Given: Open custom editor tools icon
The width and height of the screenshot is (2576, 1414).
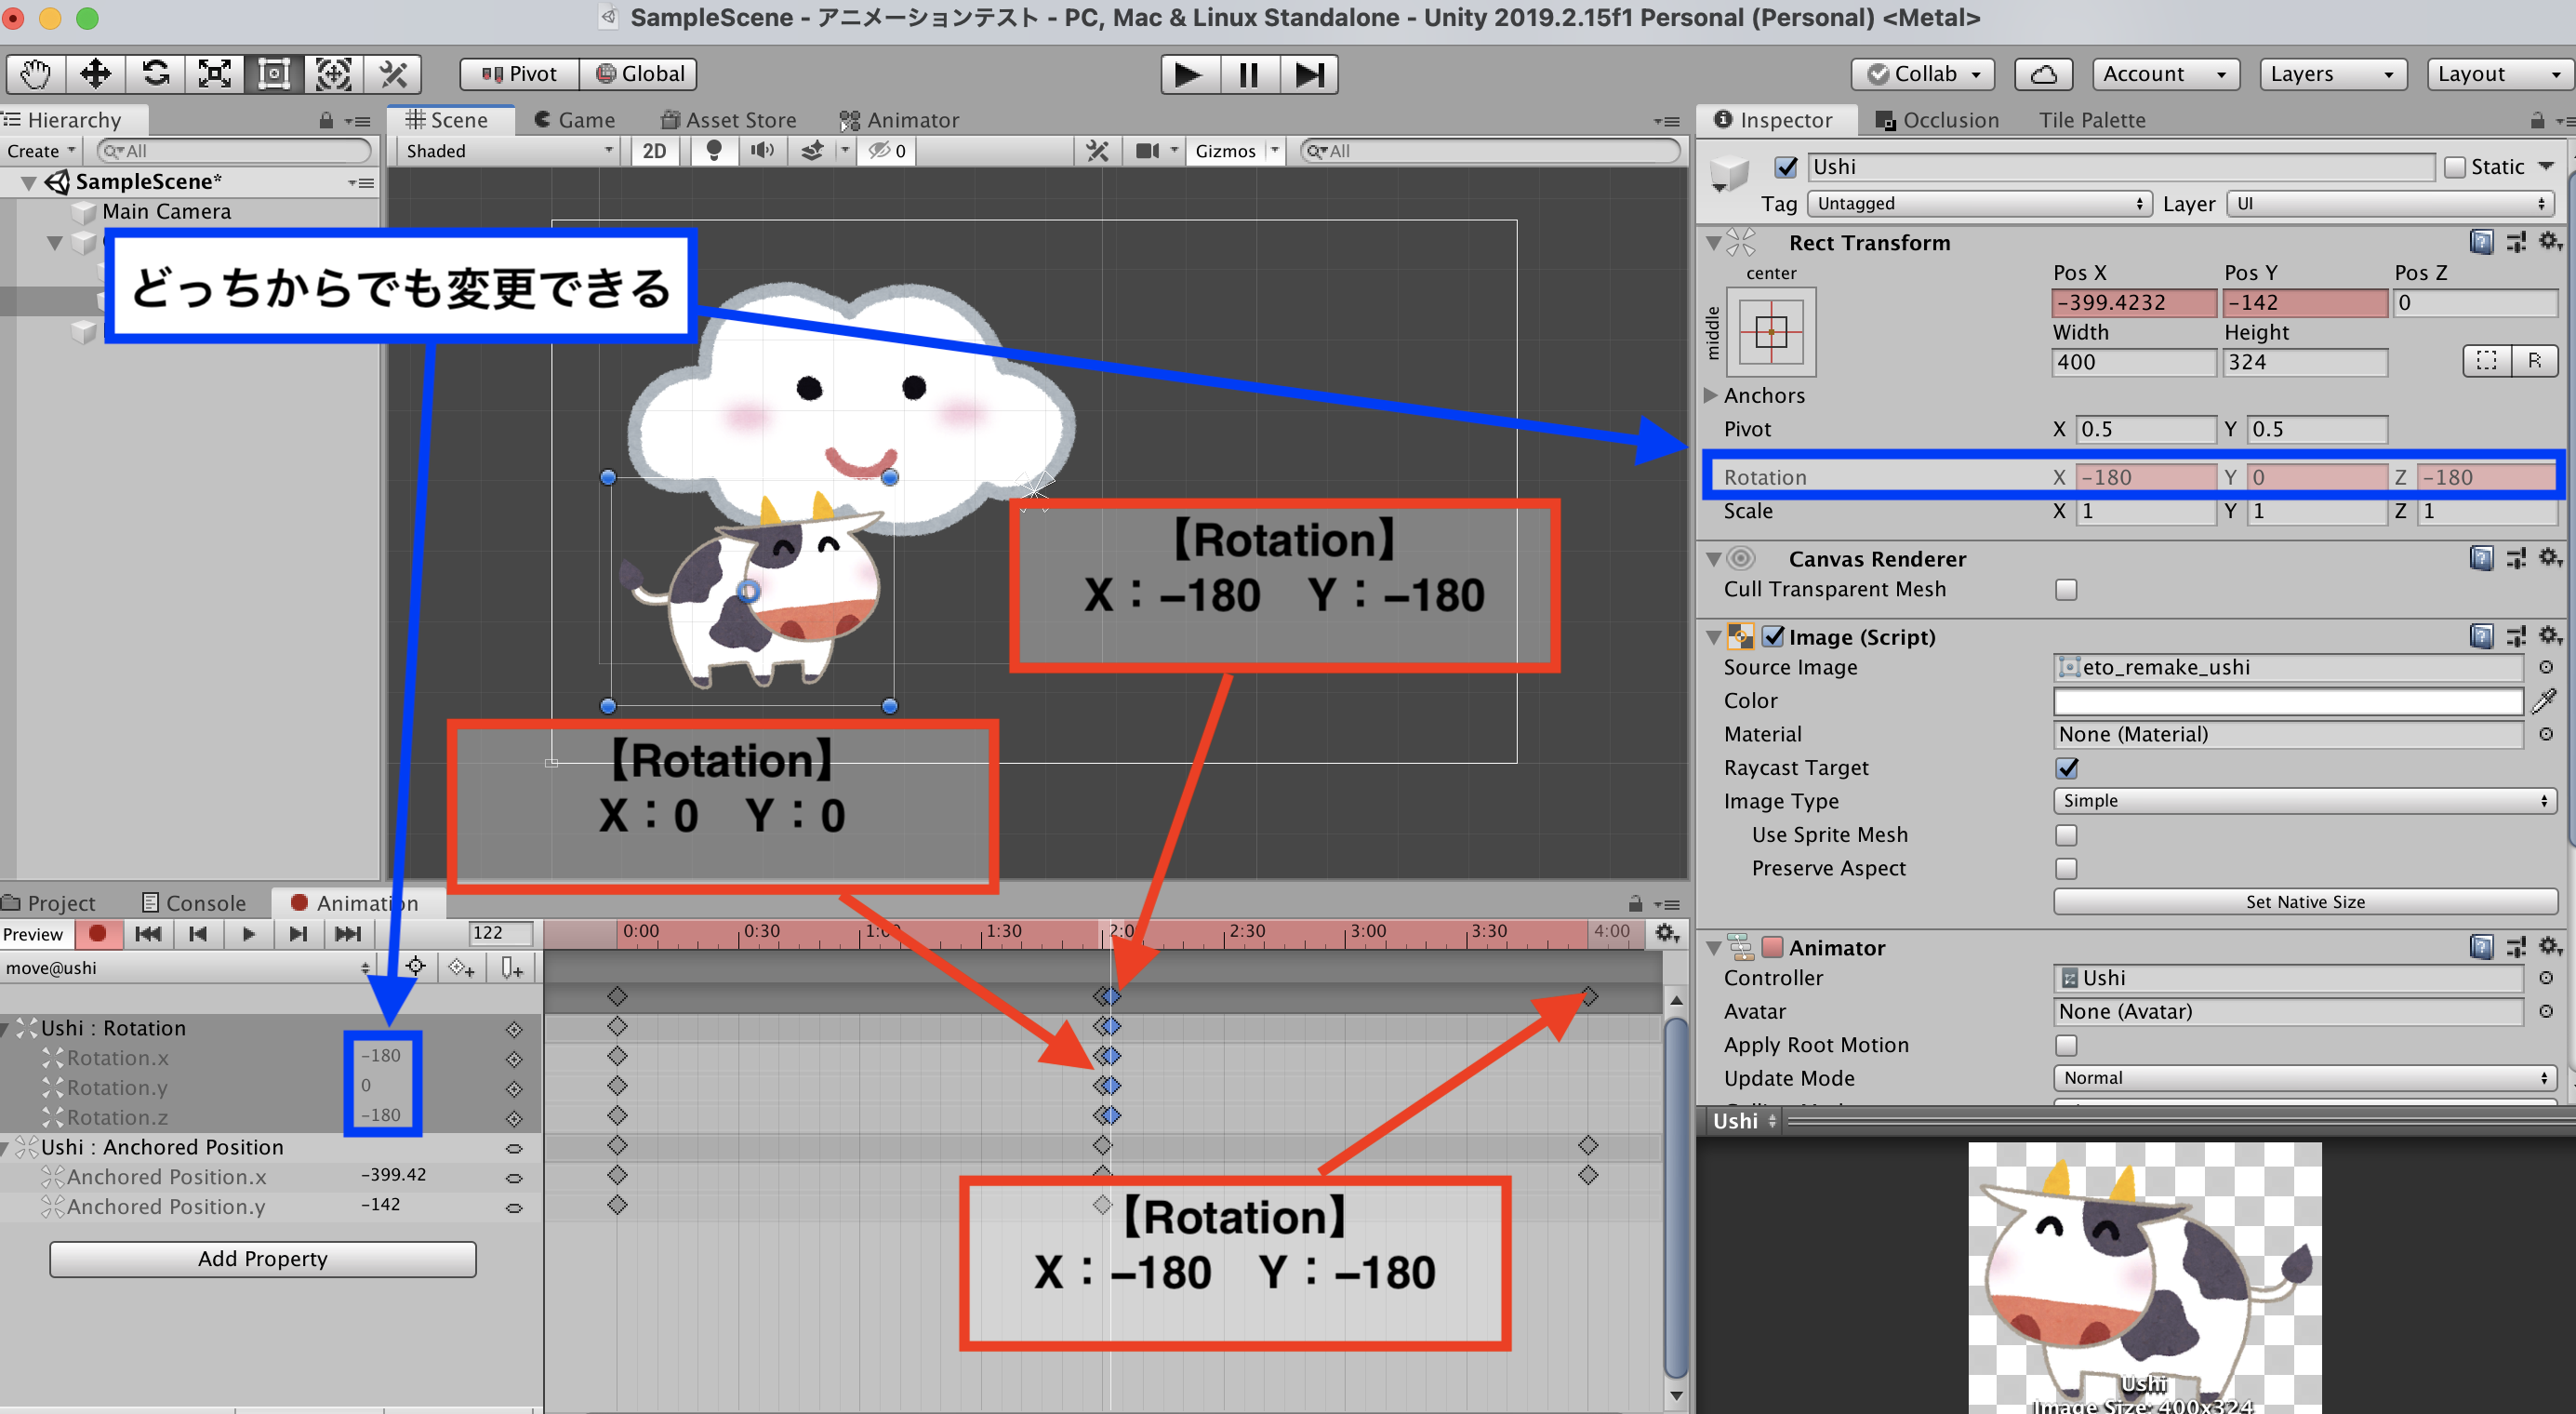Looking at the screenshot, I should 392,74.
